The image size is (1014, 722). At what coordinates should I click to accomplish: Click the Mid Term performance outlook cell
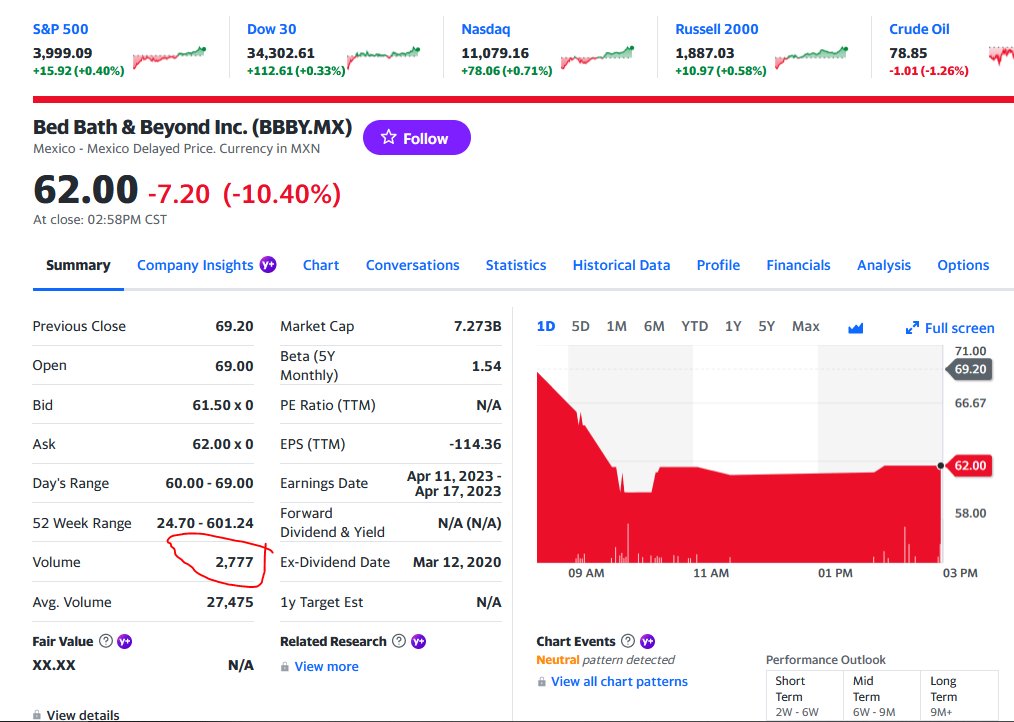(x=882, y=695)
